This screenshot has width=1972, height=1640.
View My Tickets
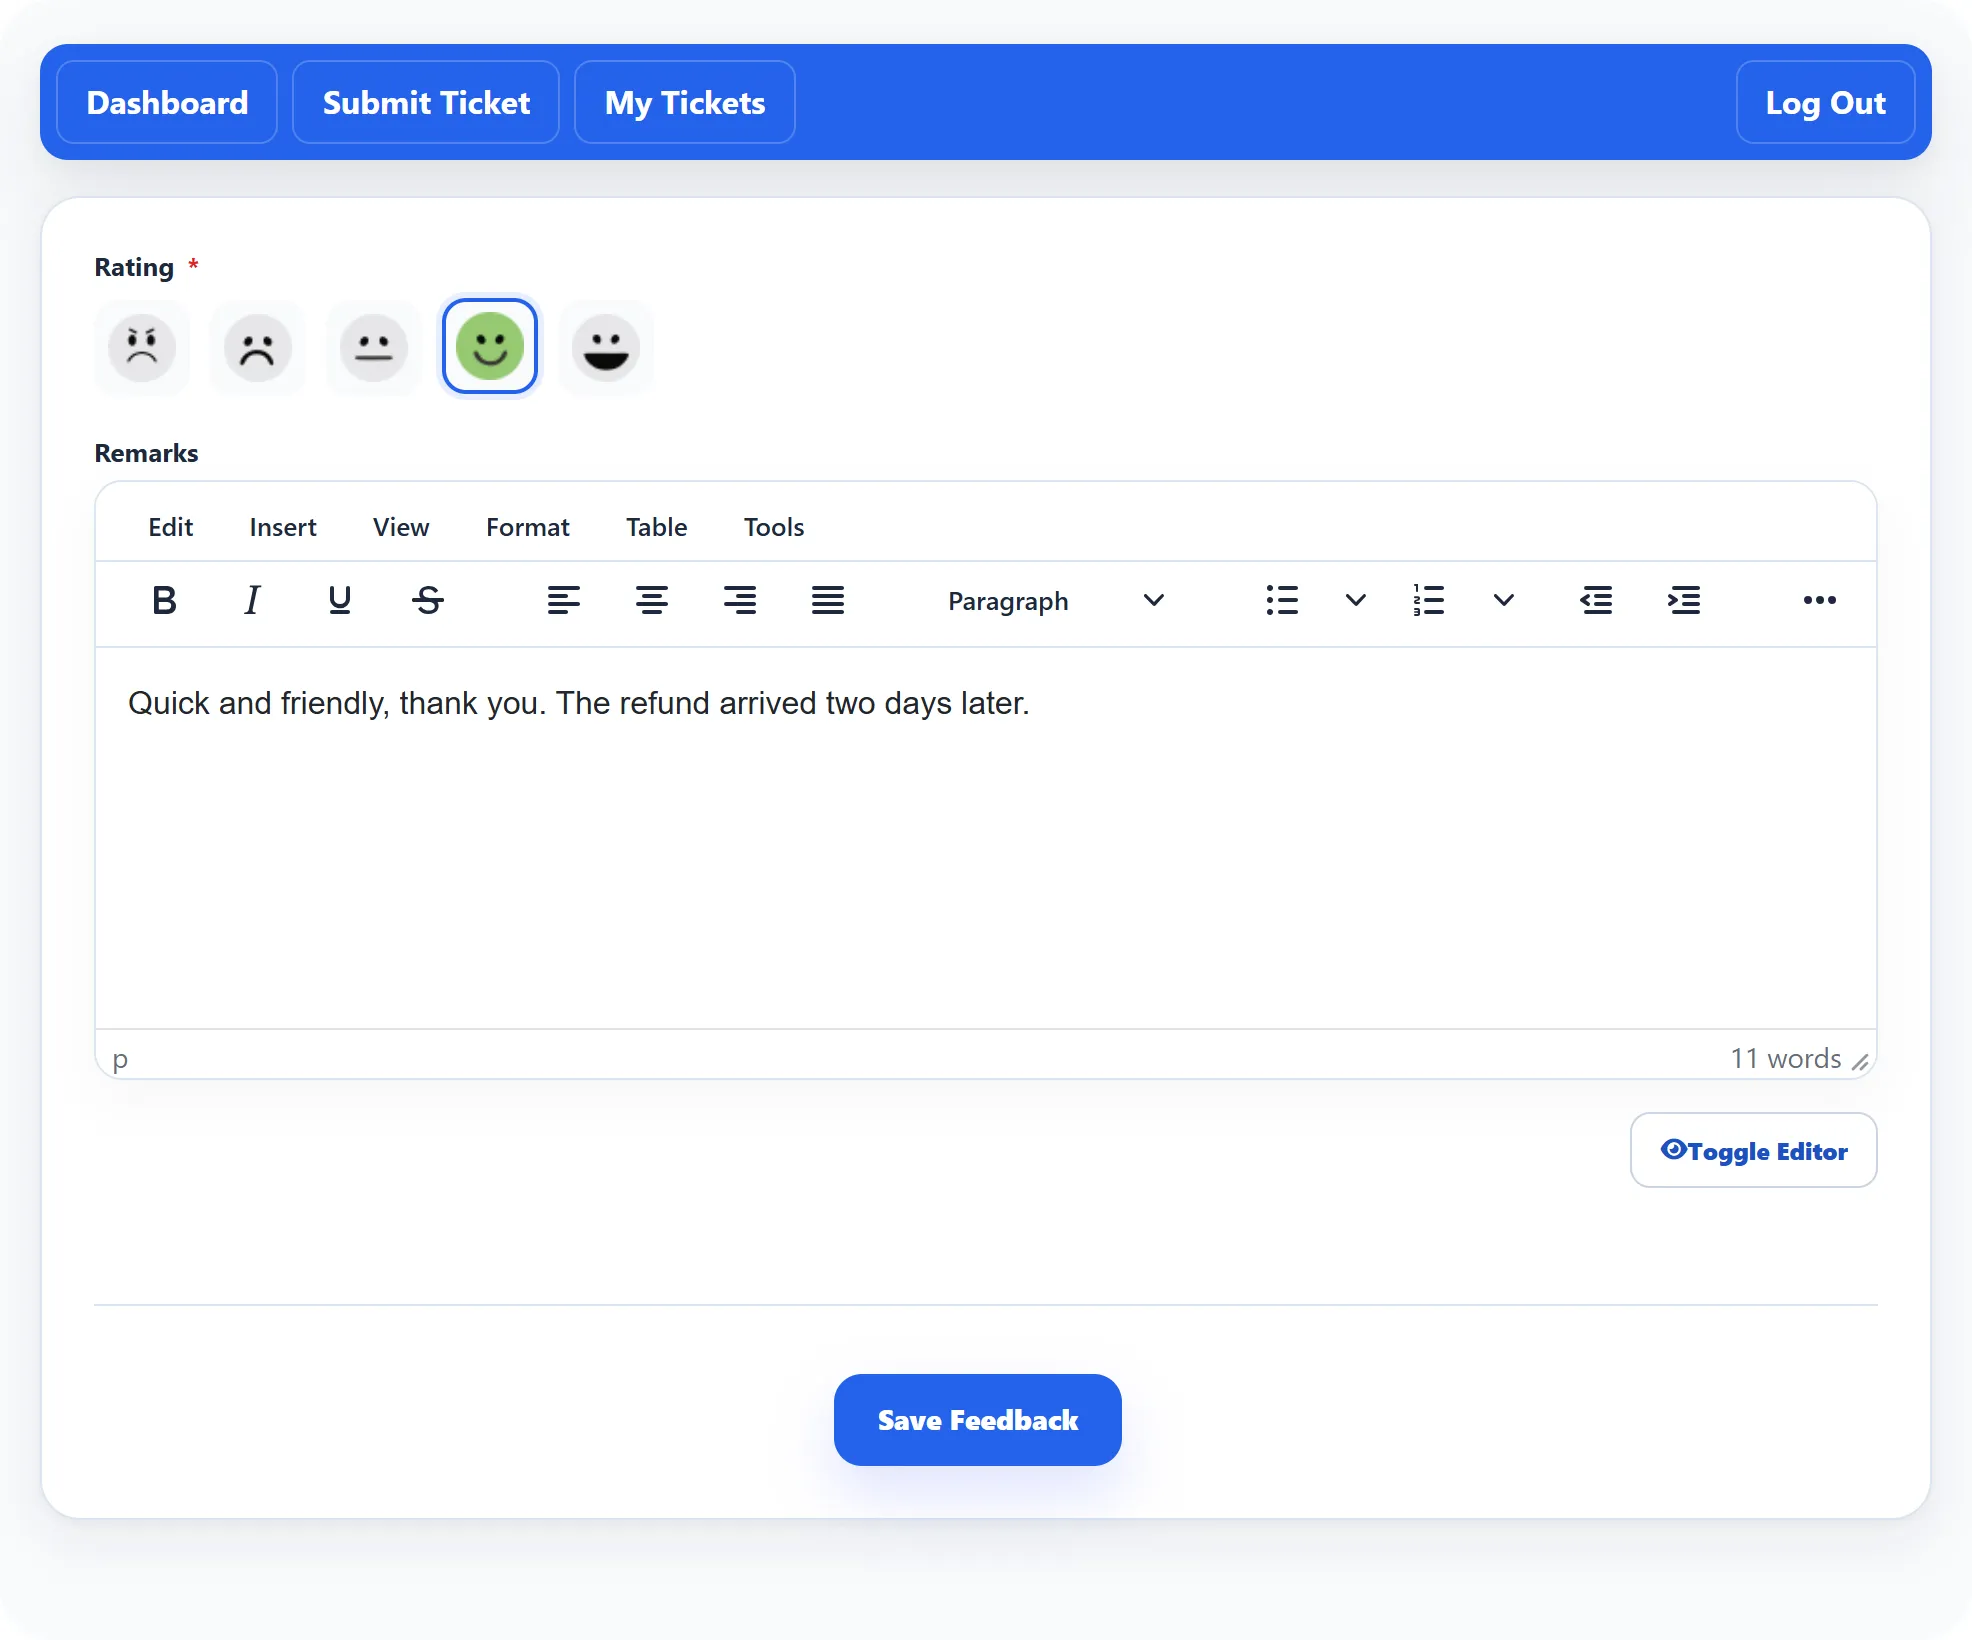[685, 102]
